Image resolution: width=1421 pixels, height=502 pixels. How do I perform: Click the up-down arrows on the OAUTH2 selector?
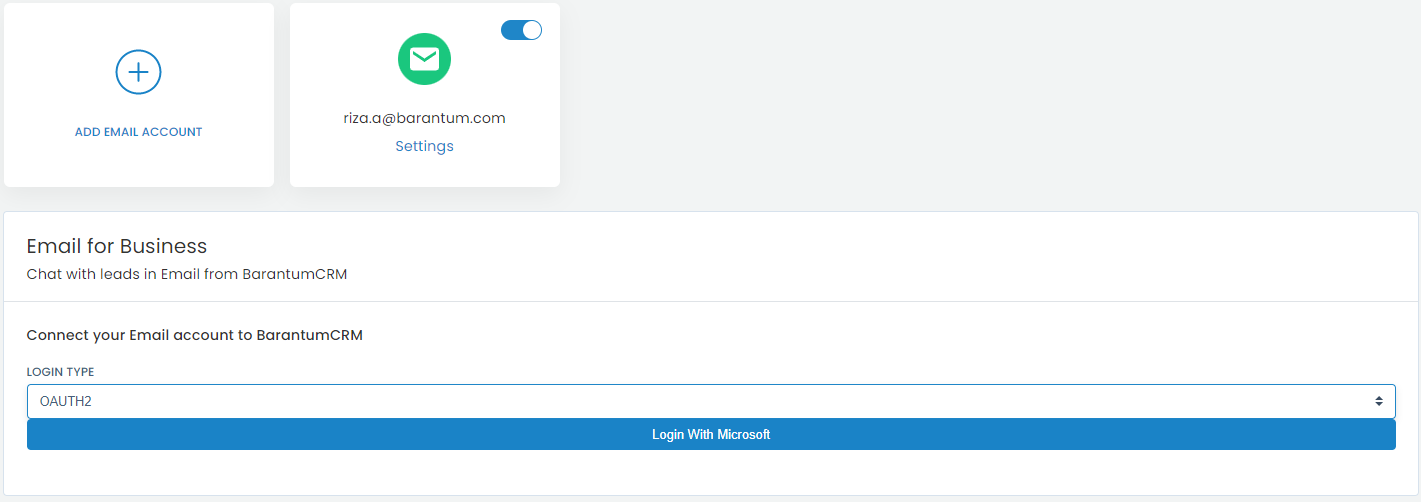(1378, 401)
